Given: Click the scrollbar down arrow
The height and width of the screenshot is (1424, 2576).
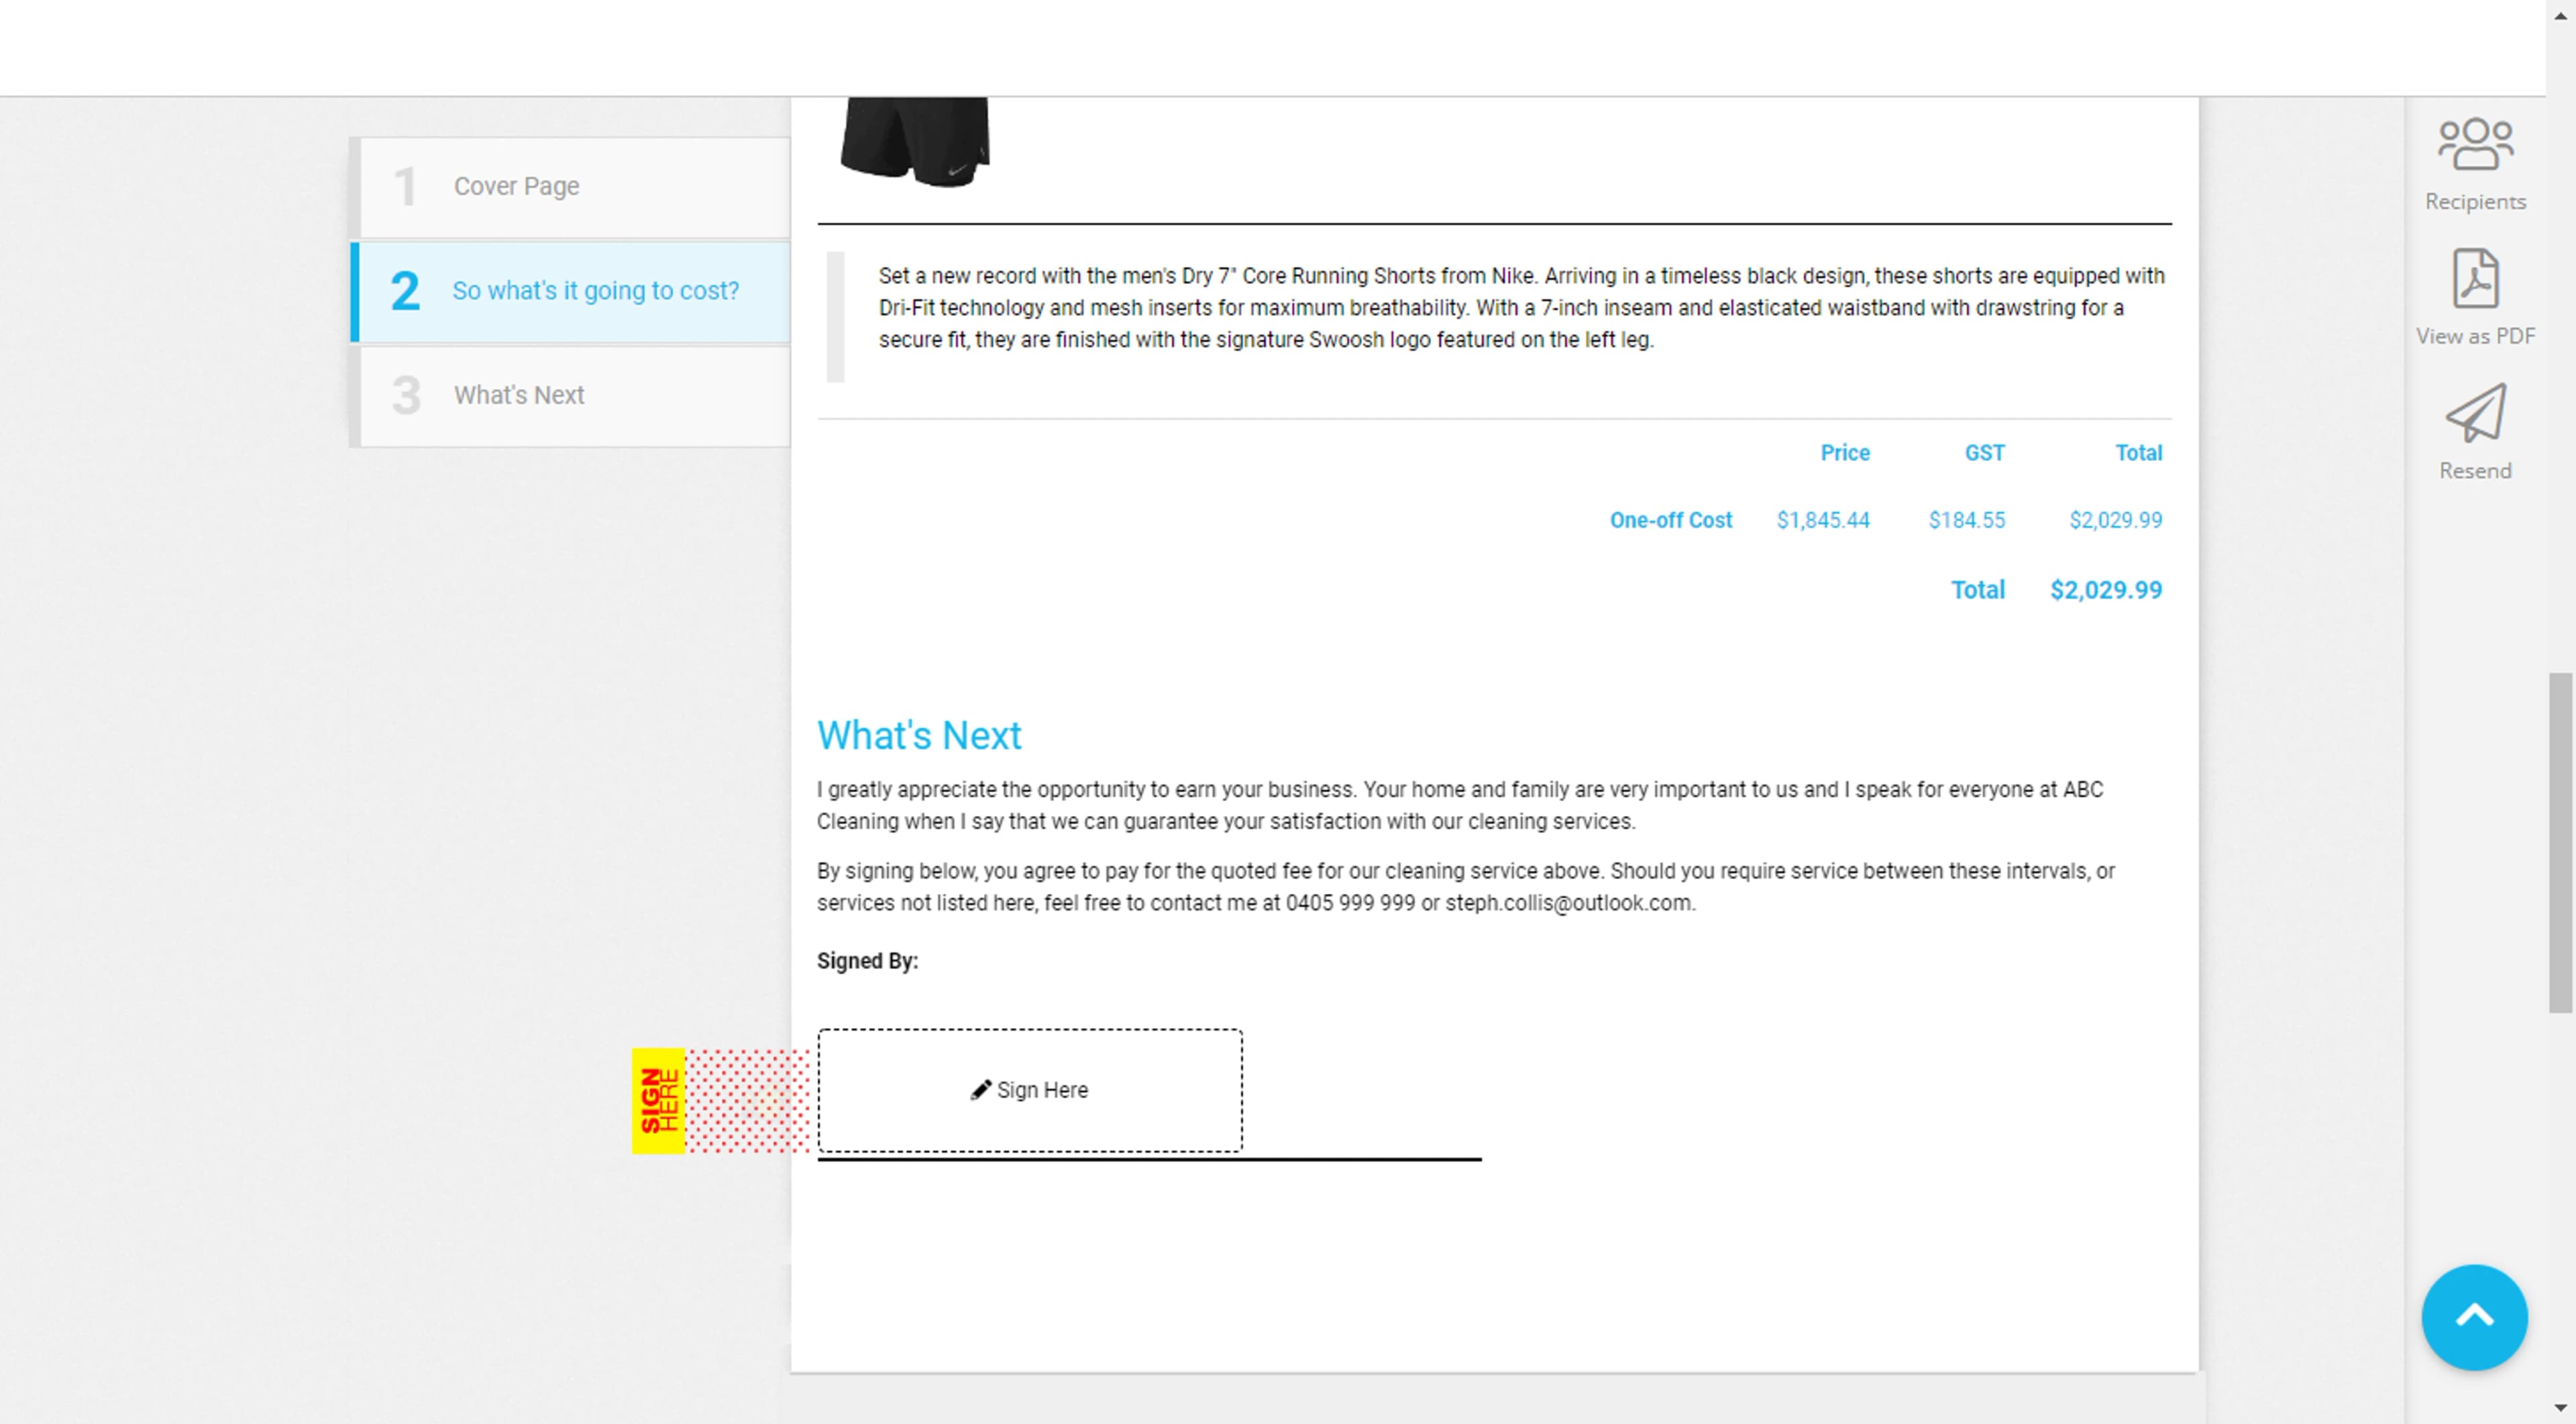Looking at the screenshot, I should (2560, 1410).
